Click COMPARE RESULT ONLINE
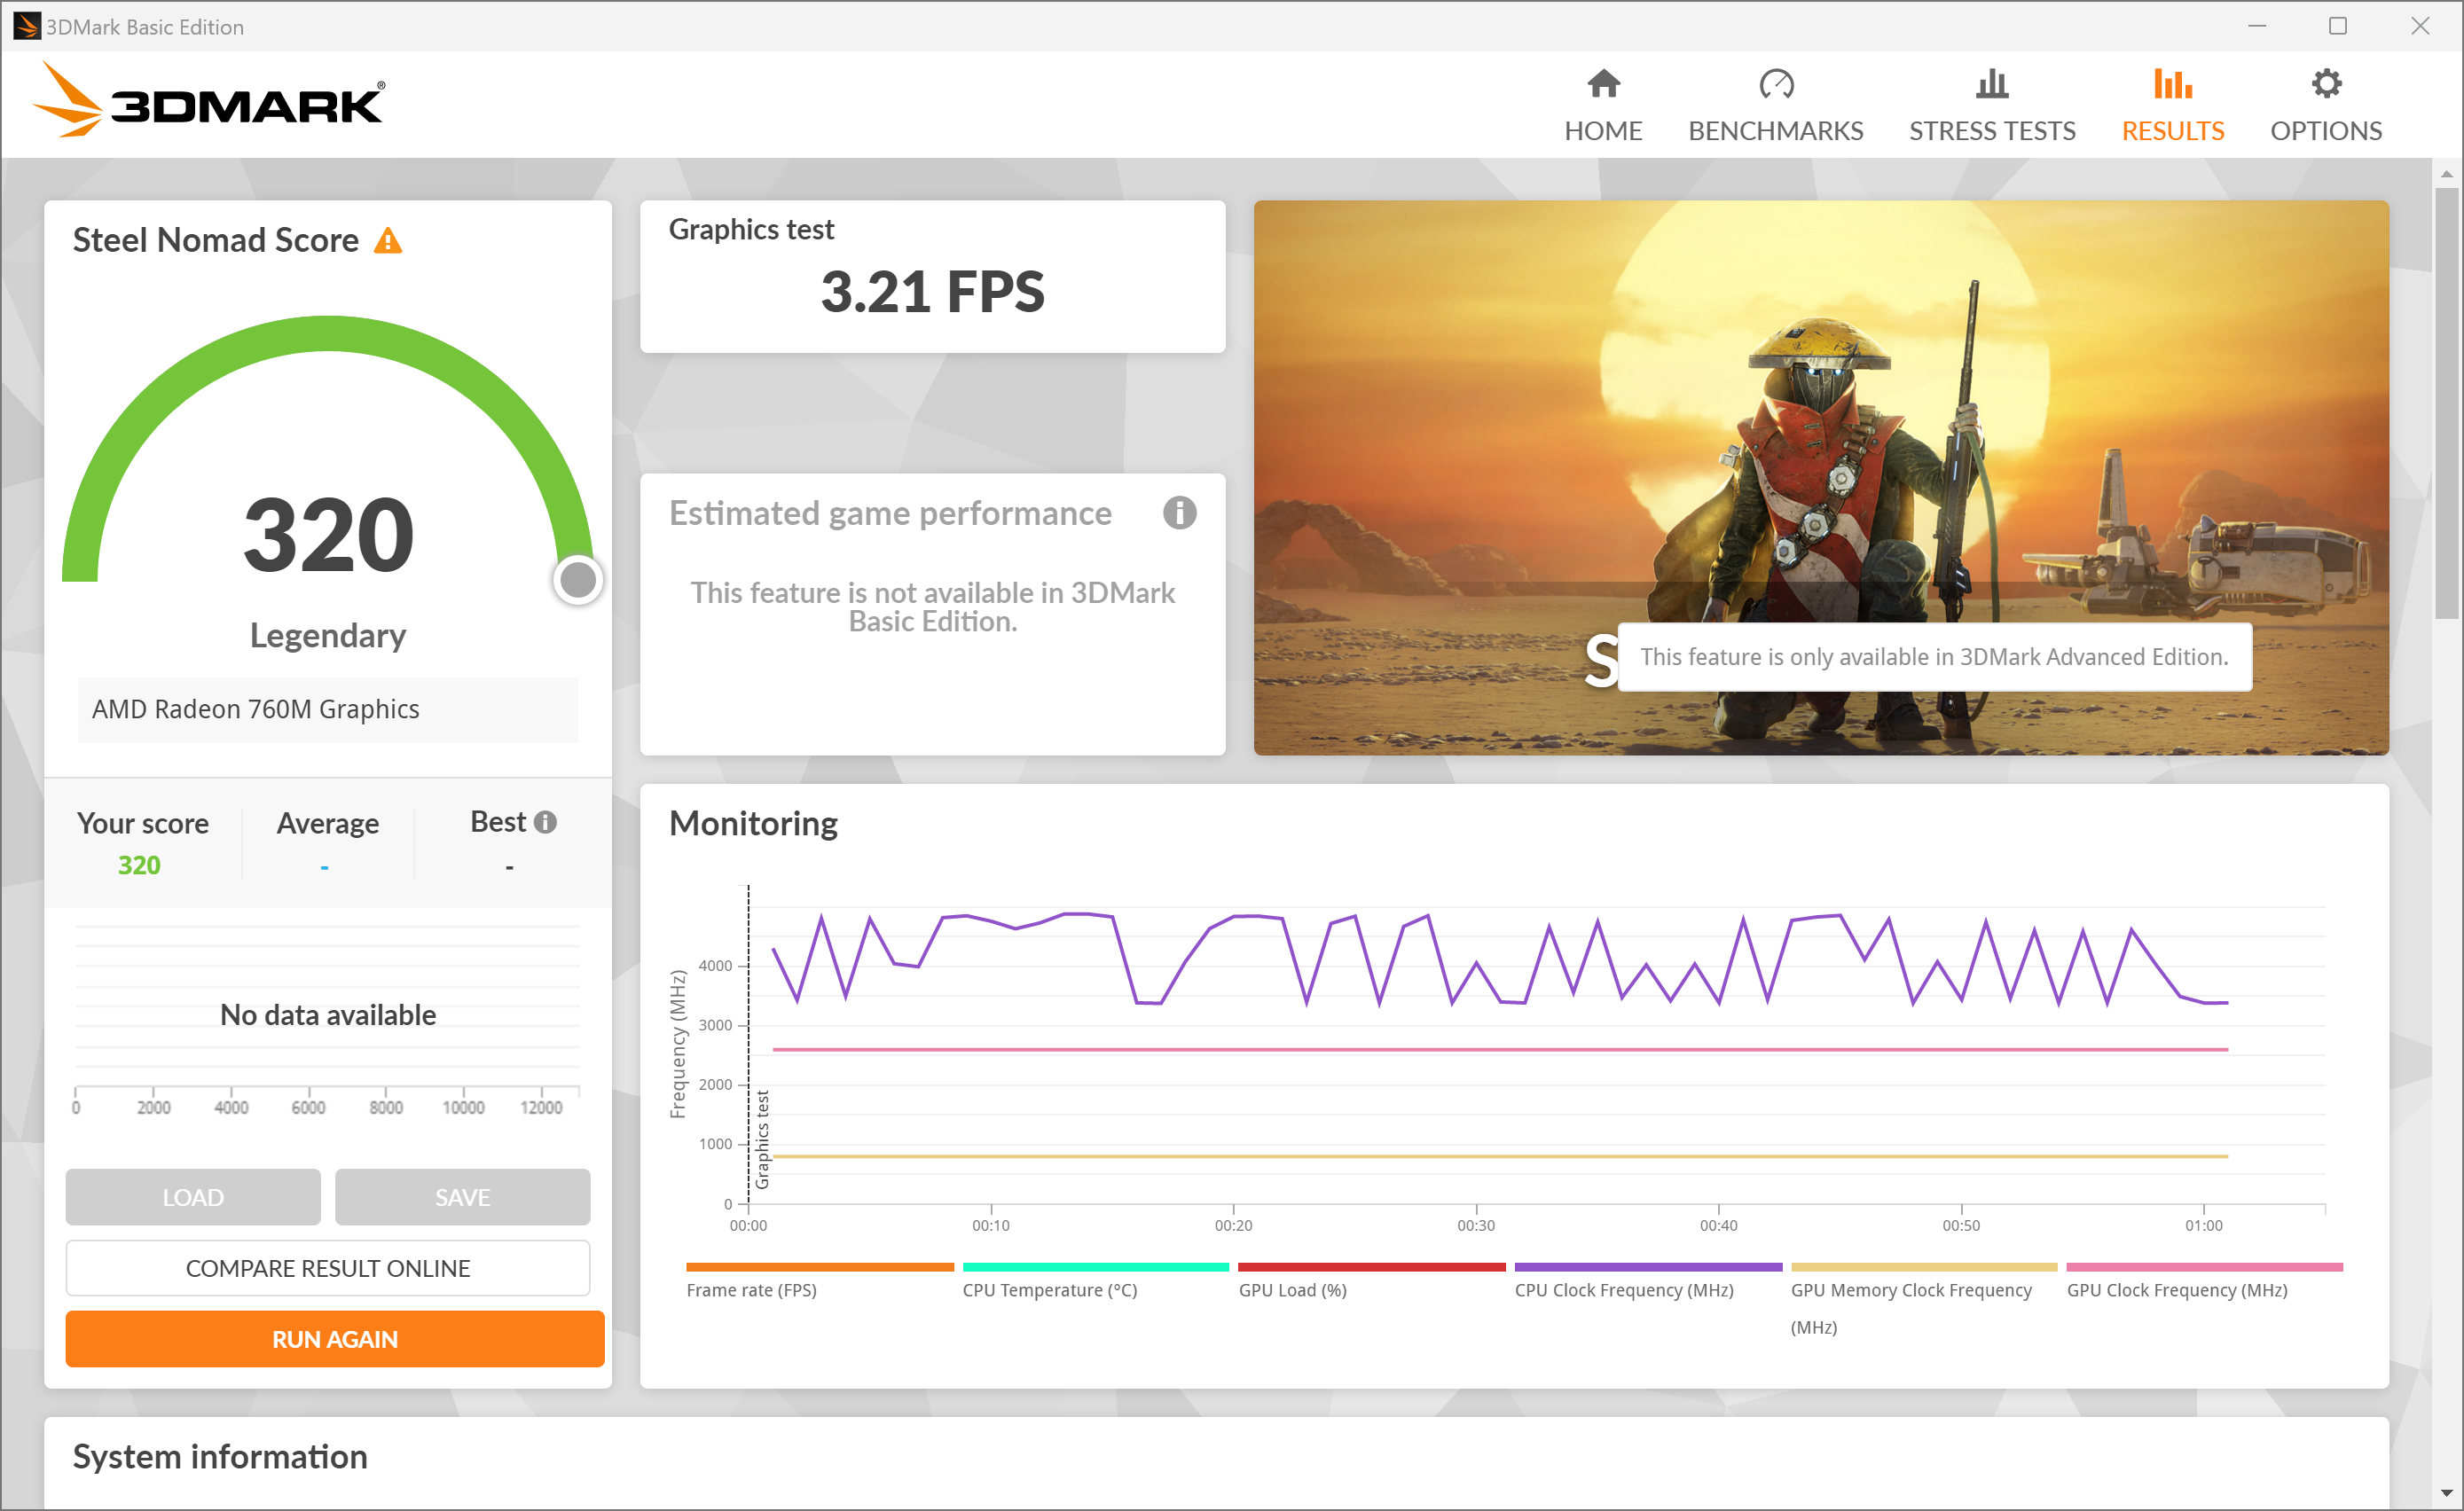Viewport: 2464px width, 1511px height. [x=328, y=1268]
